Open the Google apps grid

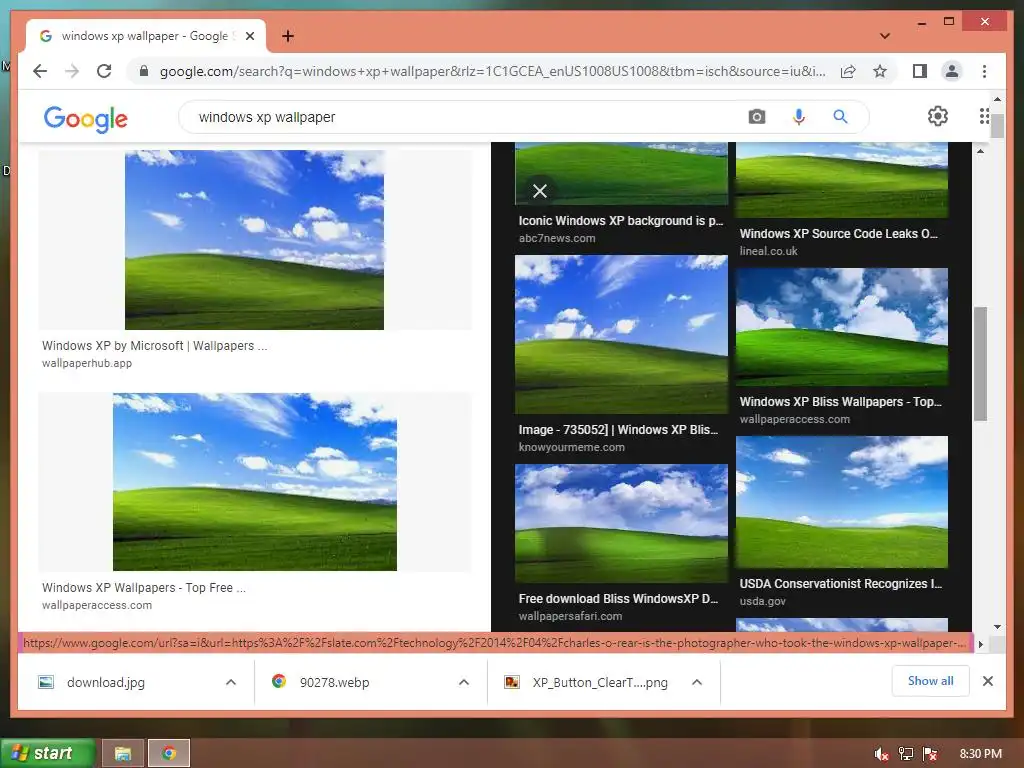coord(984,116)
